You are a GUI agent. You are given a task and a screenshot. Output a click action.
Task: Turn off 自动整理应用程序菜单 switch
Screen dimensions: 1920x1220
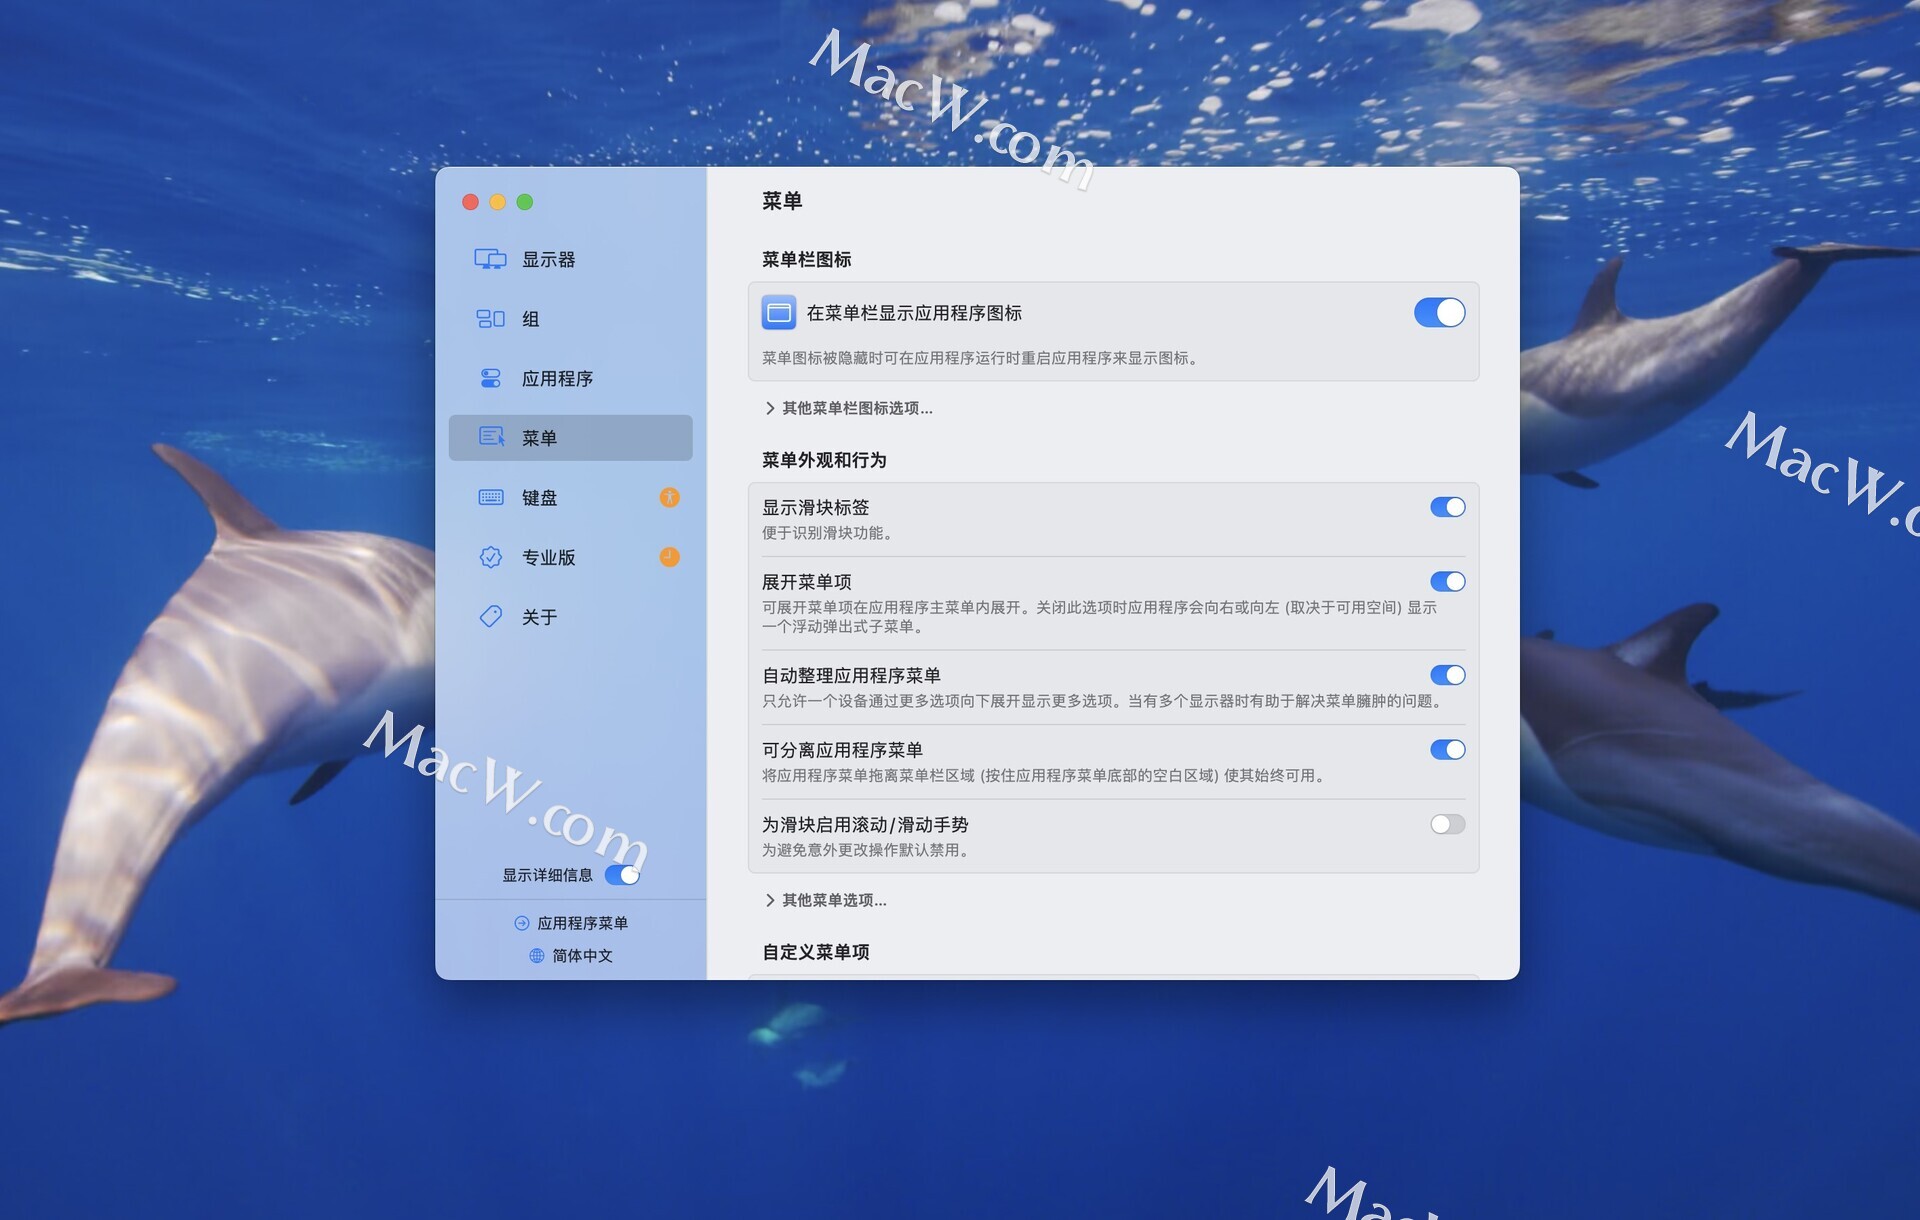[x=1447, y=676]
